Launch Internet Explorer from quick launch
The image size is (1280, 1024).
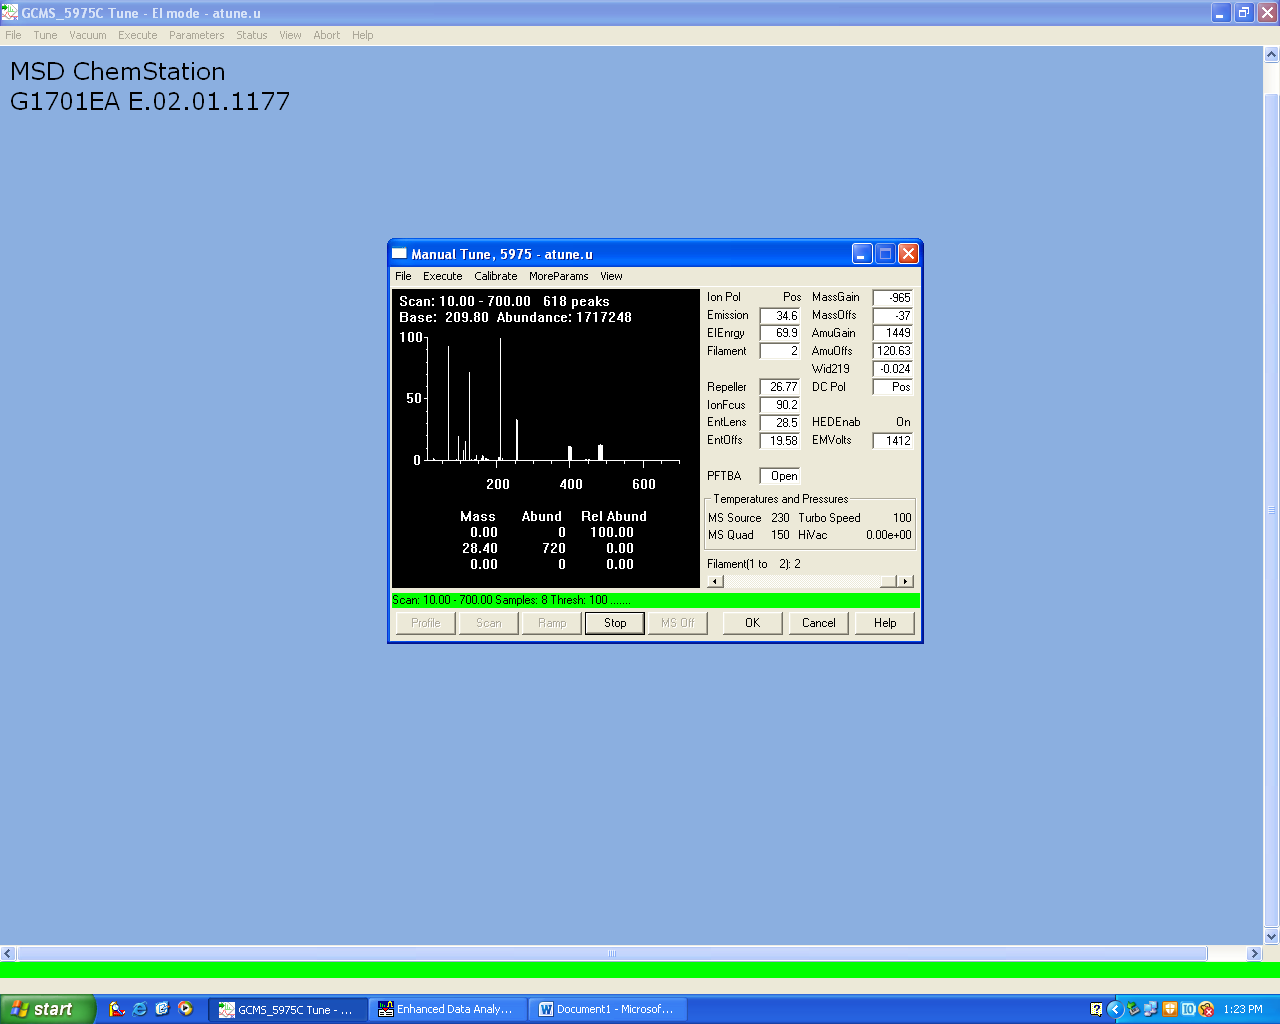pyautogui.click(x=140, y=1009)
